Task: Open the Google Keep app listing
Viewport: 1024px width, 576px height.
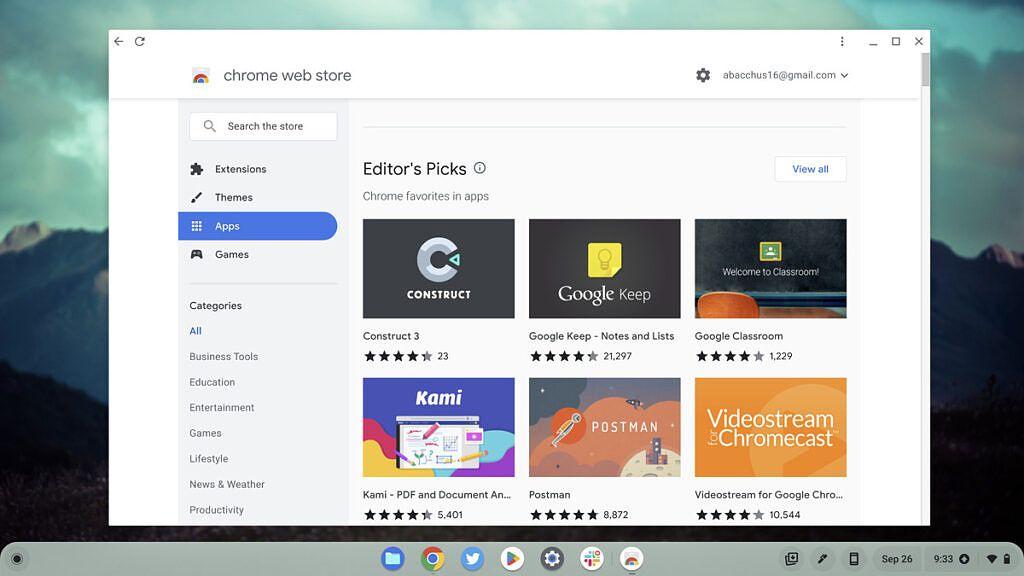Action: pyautogui.click(x=604, y=267)
